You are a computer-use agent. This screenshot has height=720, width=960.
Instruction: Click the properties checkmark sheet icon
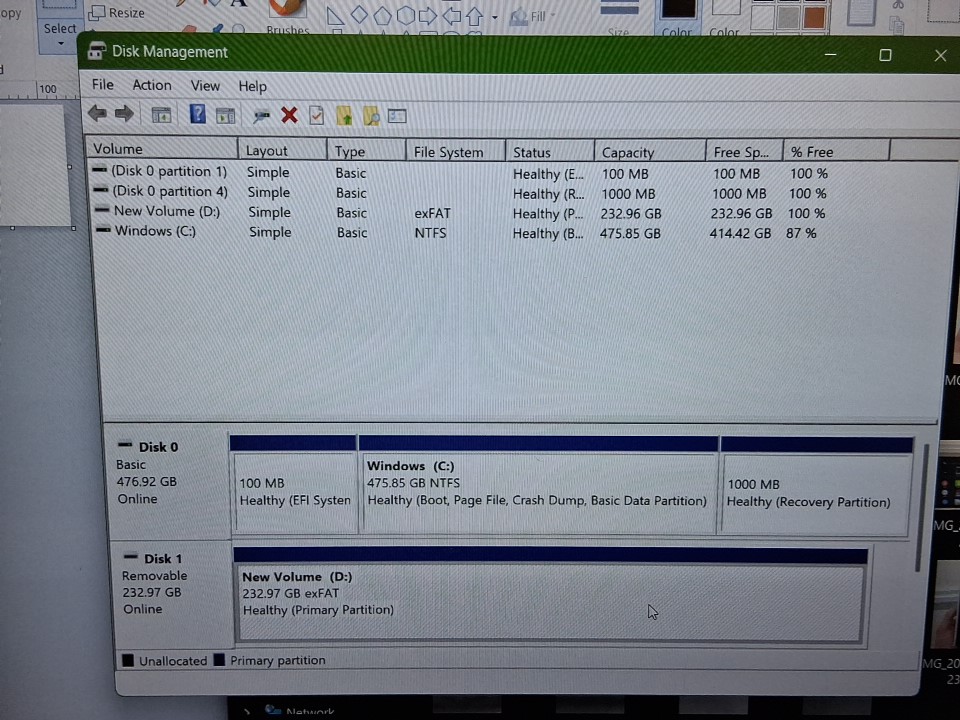317,115
